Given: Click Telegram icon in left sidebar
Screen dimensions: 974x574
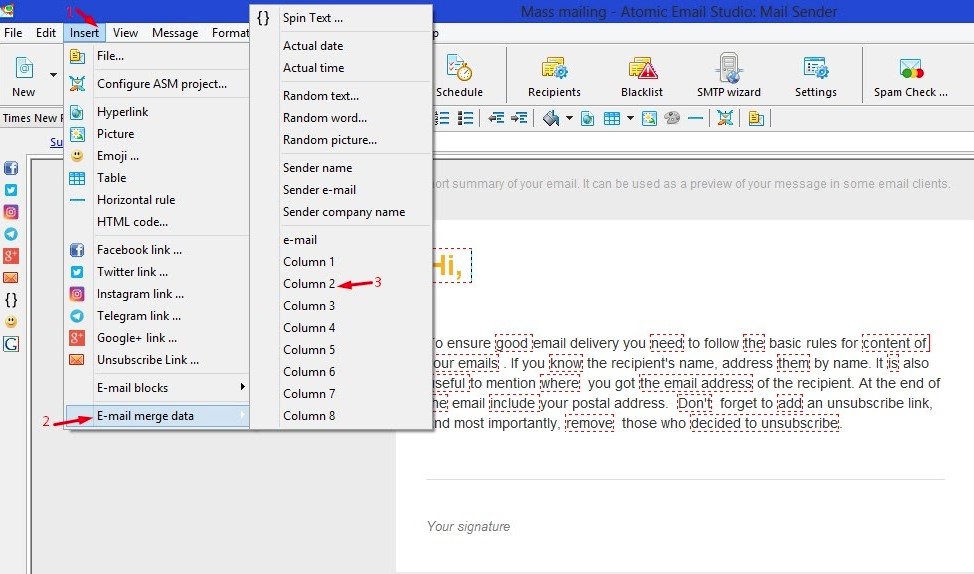Looking at the screenshot, I should [11, 234].
